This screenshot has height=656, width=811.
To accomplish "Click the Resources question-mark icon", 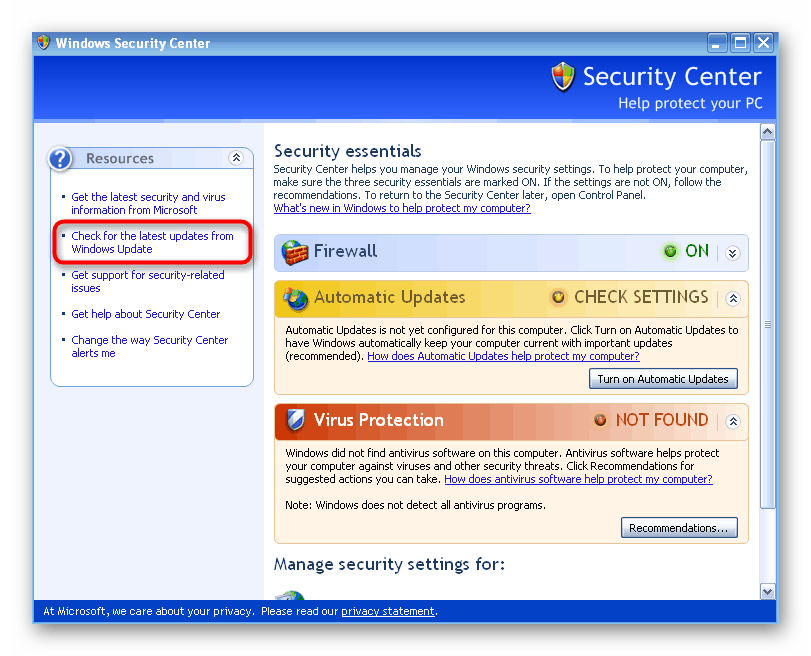I will coord(62,158).
